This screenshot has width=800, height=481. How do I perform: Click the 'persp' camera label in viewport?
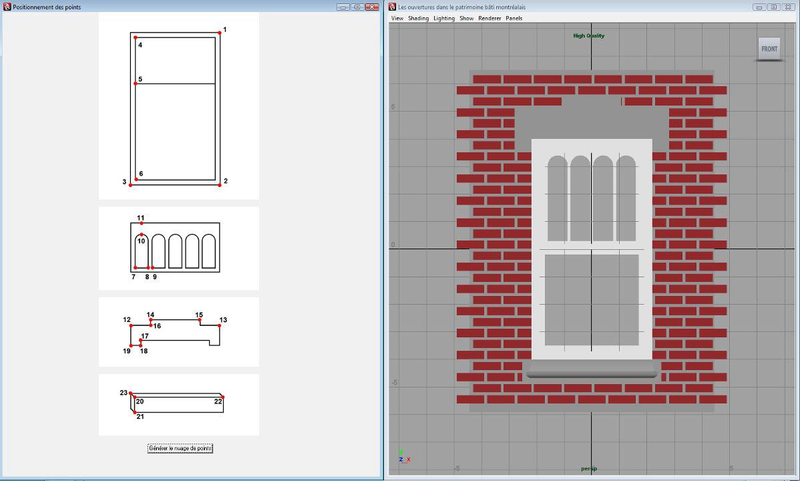[x=589, y=468]
